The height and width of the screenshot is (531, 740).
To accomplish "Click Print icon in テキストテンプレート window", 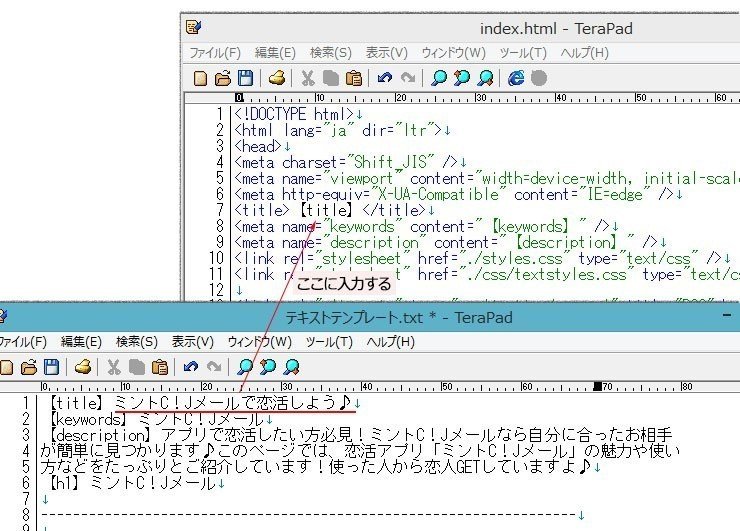I will 83,367.
